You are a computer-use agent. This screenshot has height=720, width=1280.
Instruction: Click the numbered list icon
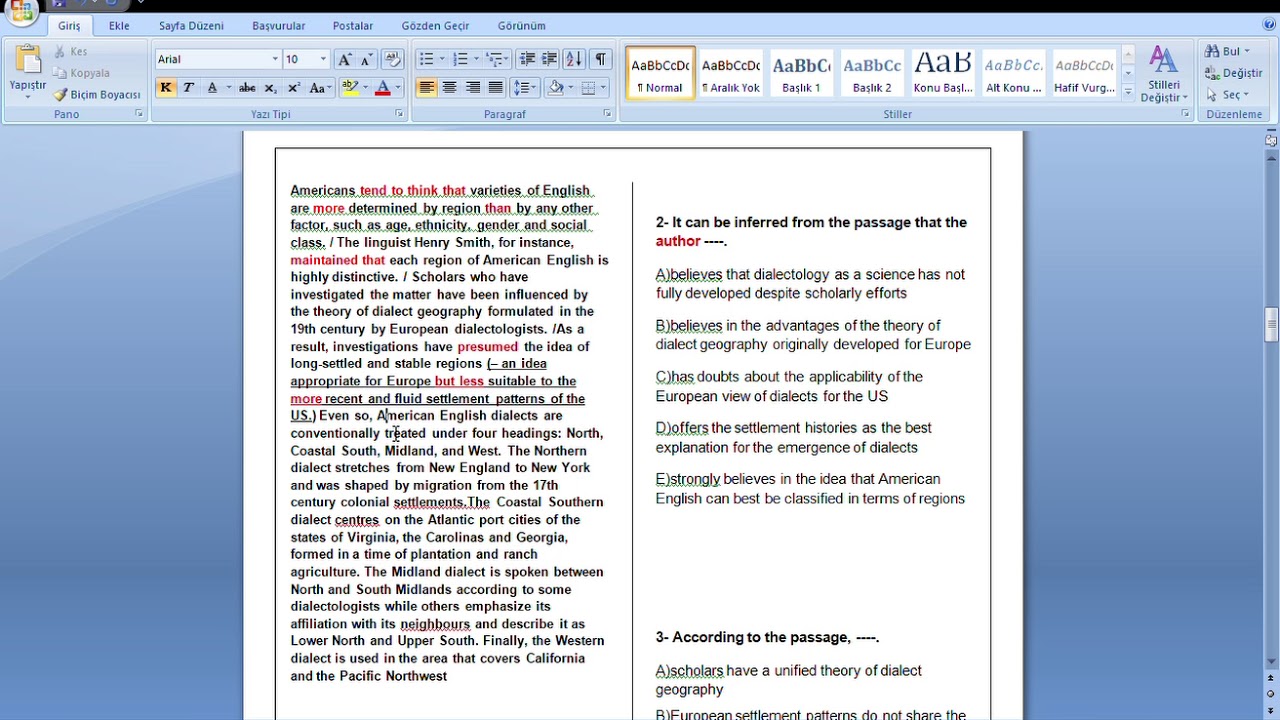click(x=460, y=59)
